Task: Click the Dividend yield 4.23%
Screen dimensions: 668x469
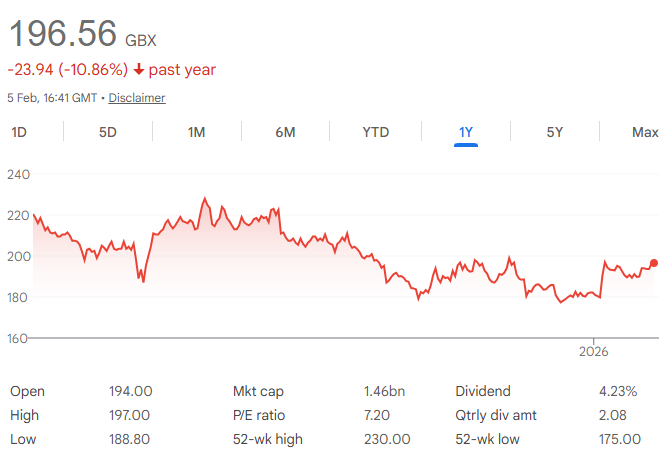Action: pos(620,391)
